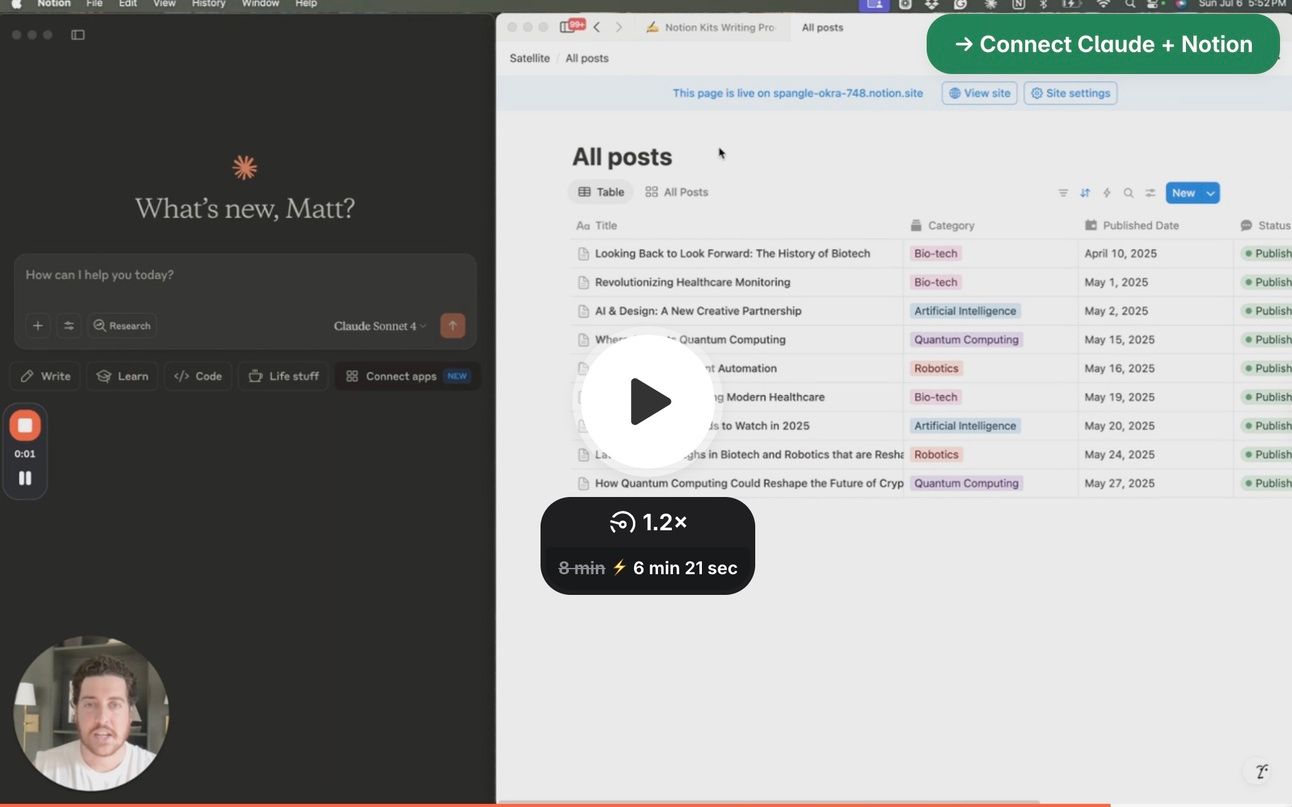Screen dimensions: 1292x807
Task: Click the Notion N icon in the macOS menu bar
Action: pyautogui.click(x=1018, y=4)
